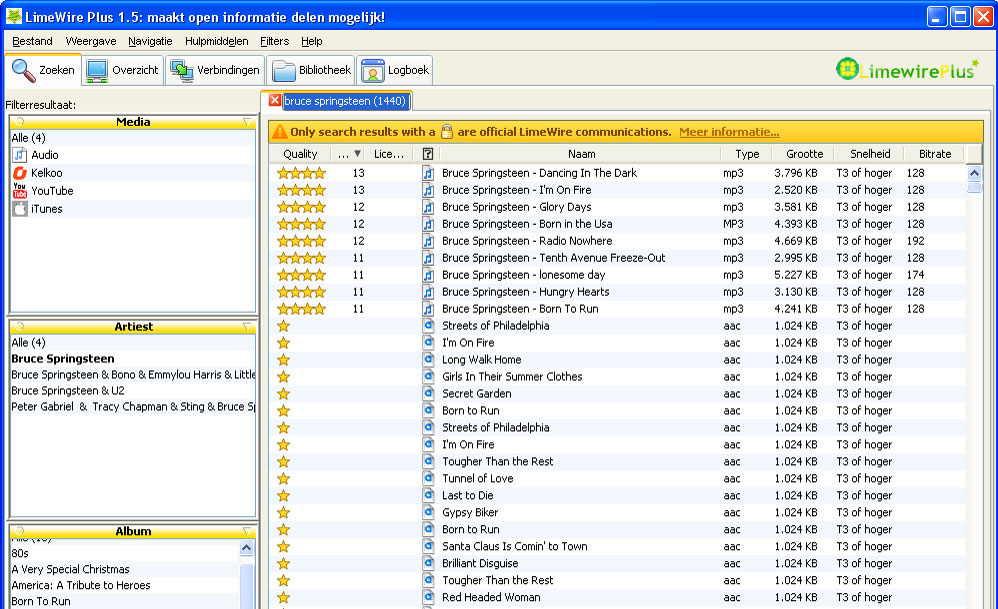The image size is (998, 609).
Task: Click the aac icon for Tunnel of Love
Action: 428,478
